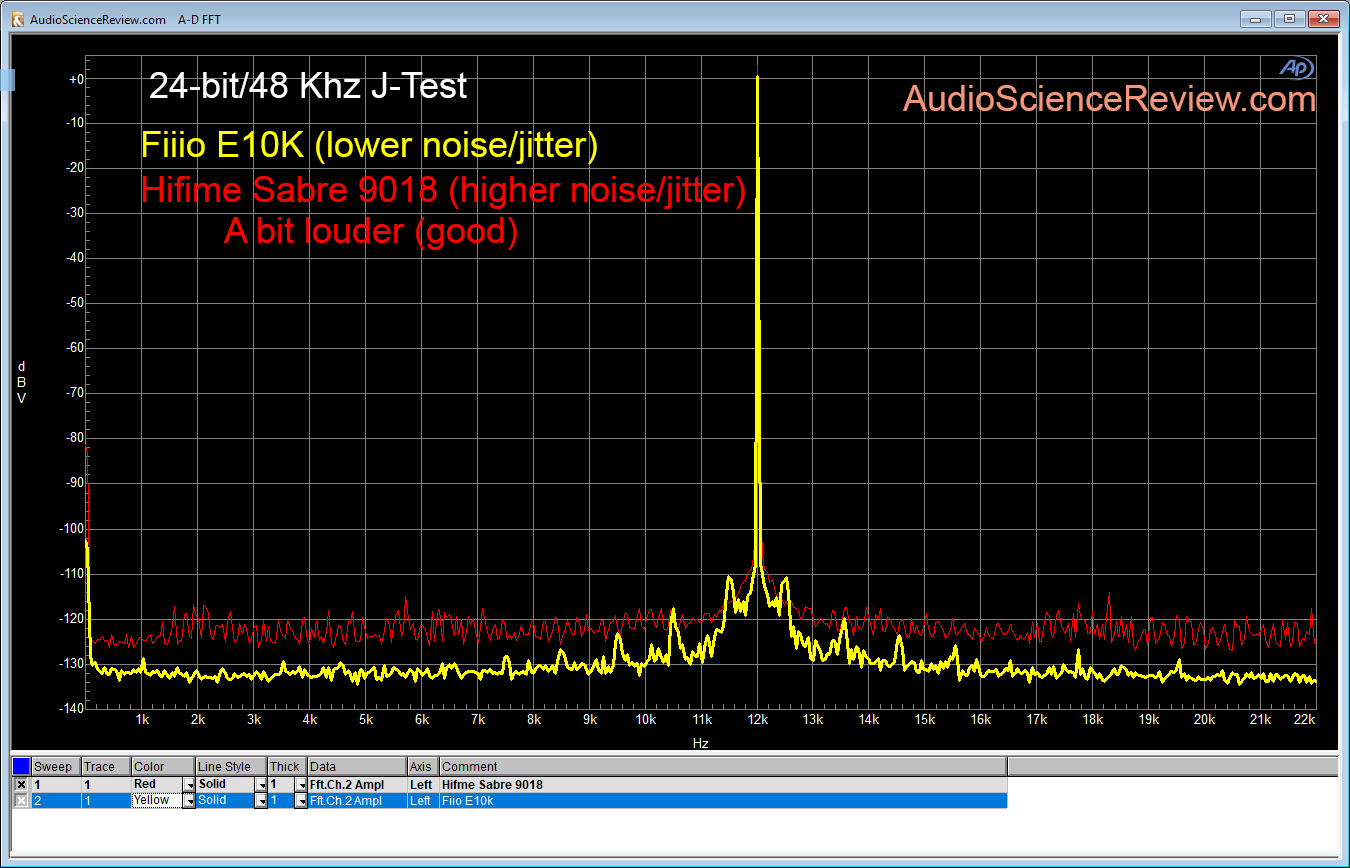Click the 'Fiiio E10K (lower noise/jitter)' annotation
The image size is (1350, 868).
(x=369, y=146)
